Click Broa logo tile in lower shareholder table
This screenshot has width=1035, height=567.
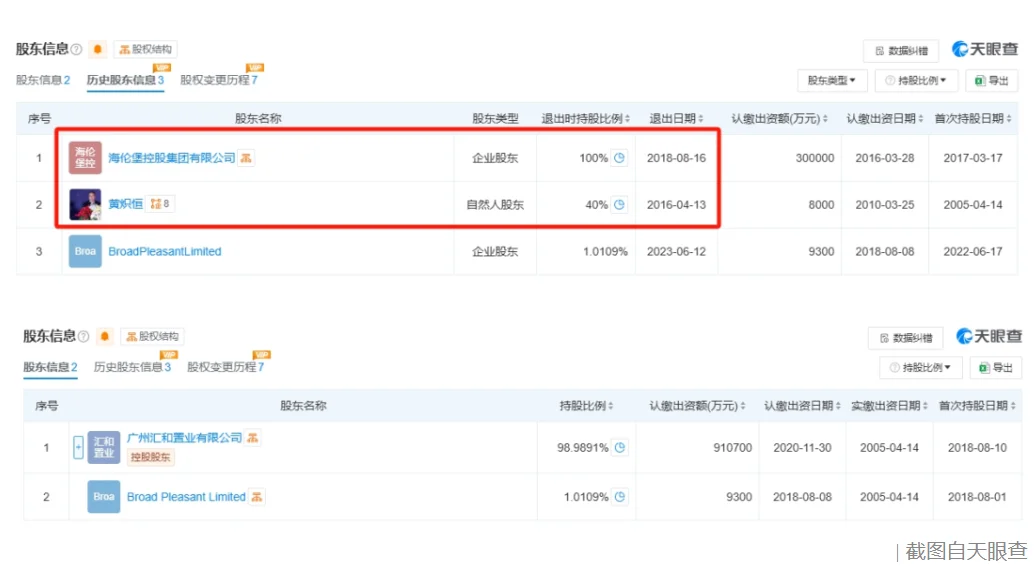pos(104,496)
